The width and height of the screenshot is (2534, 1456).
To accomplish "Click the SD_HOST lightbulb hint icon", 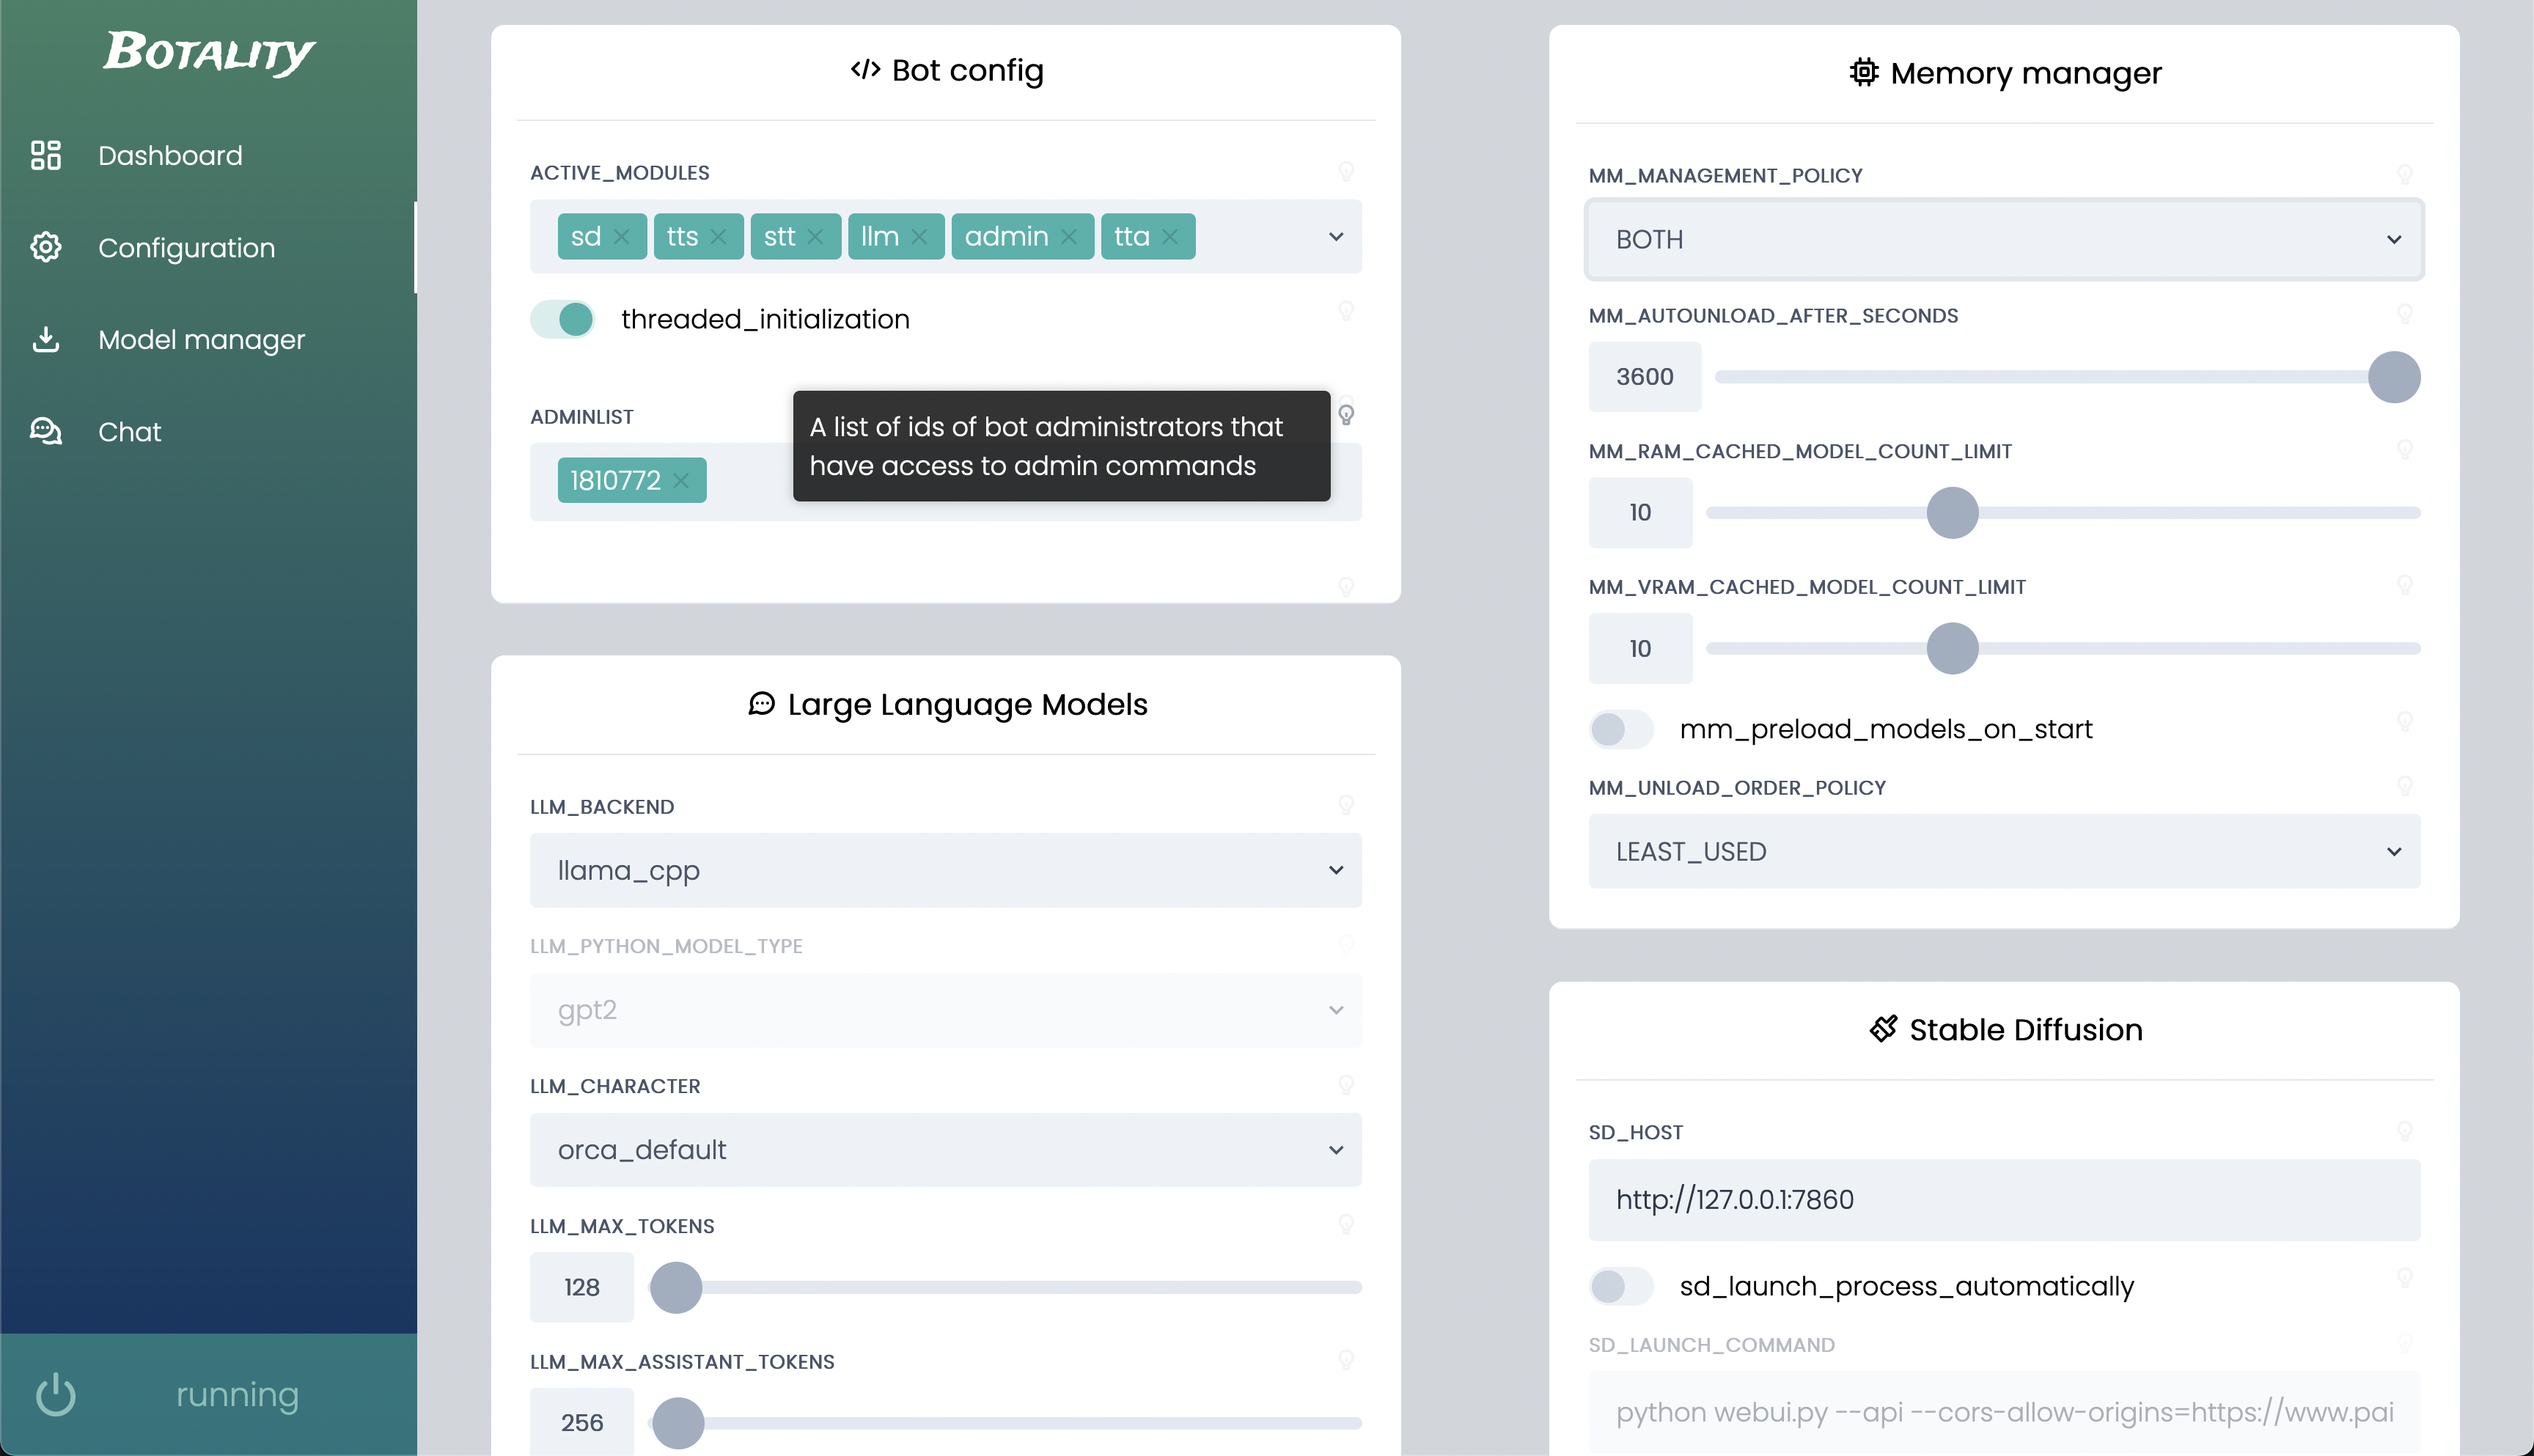I will point(2404,1131).
